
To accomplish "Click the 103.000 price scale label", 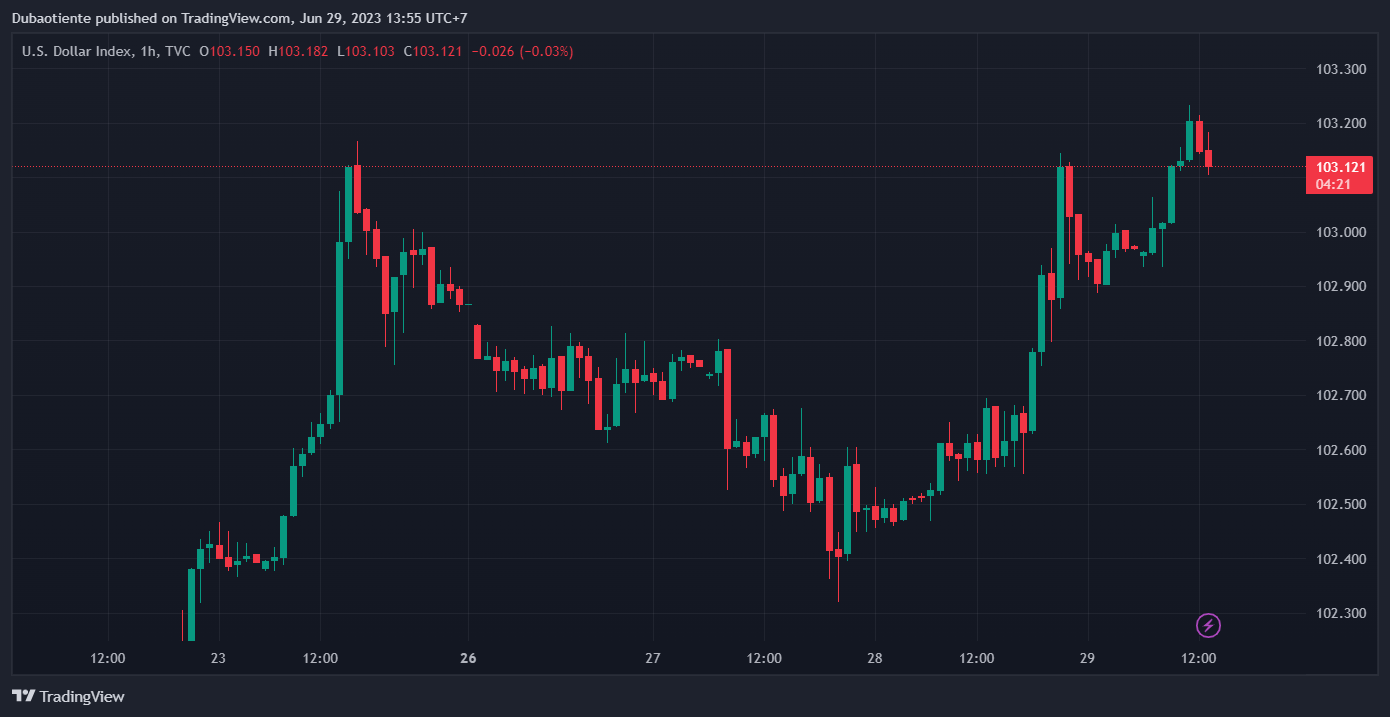I will point(1340,232).
